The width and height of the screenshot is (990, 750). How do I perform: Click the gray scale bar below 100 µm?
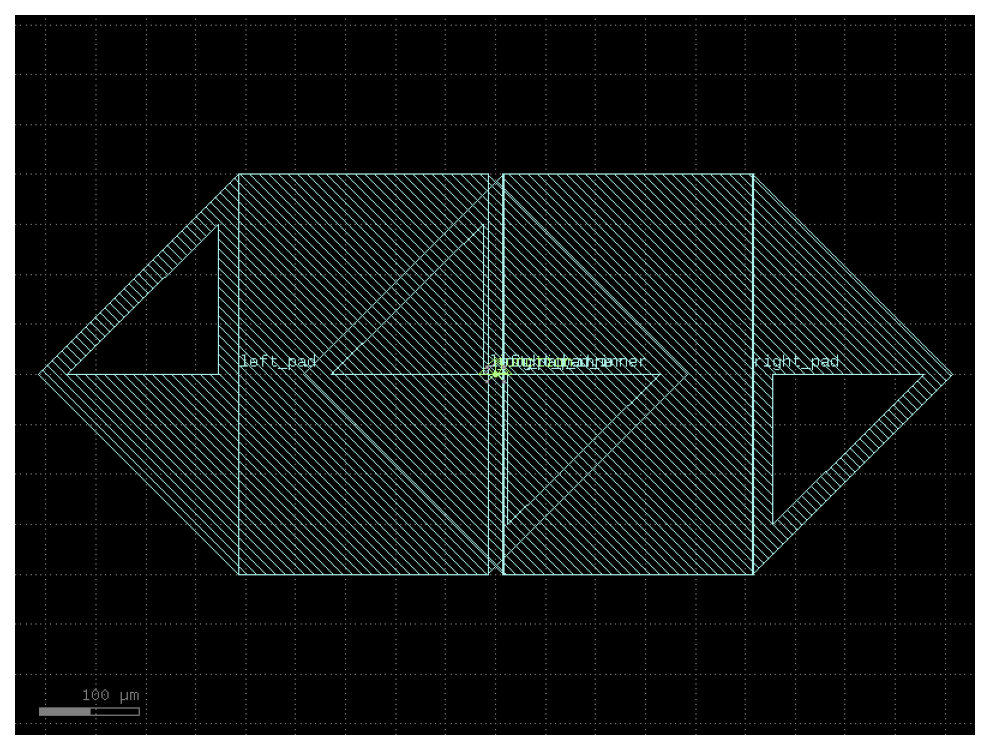coord(89,711)
